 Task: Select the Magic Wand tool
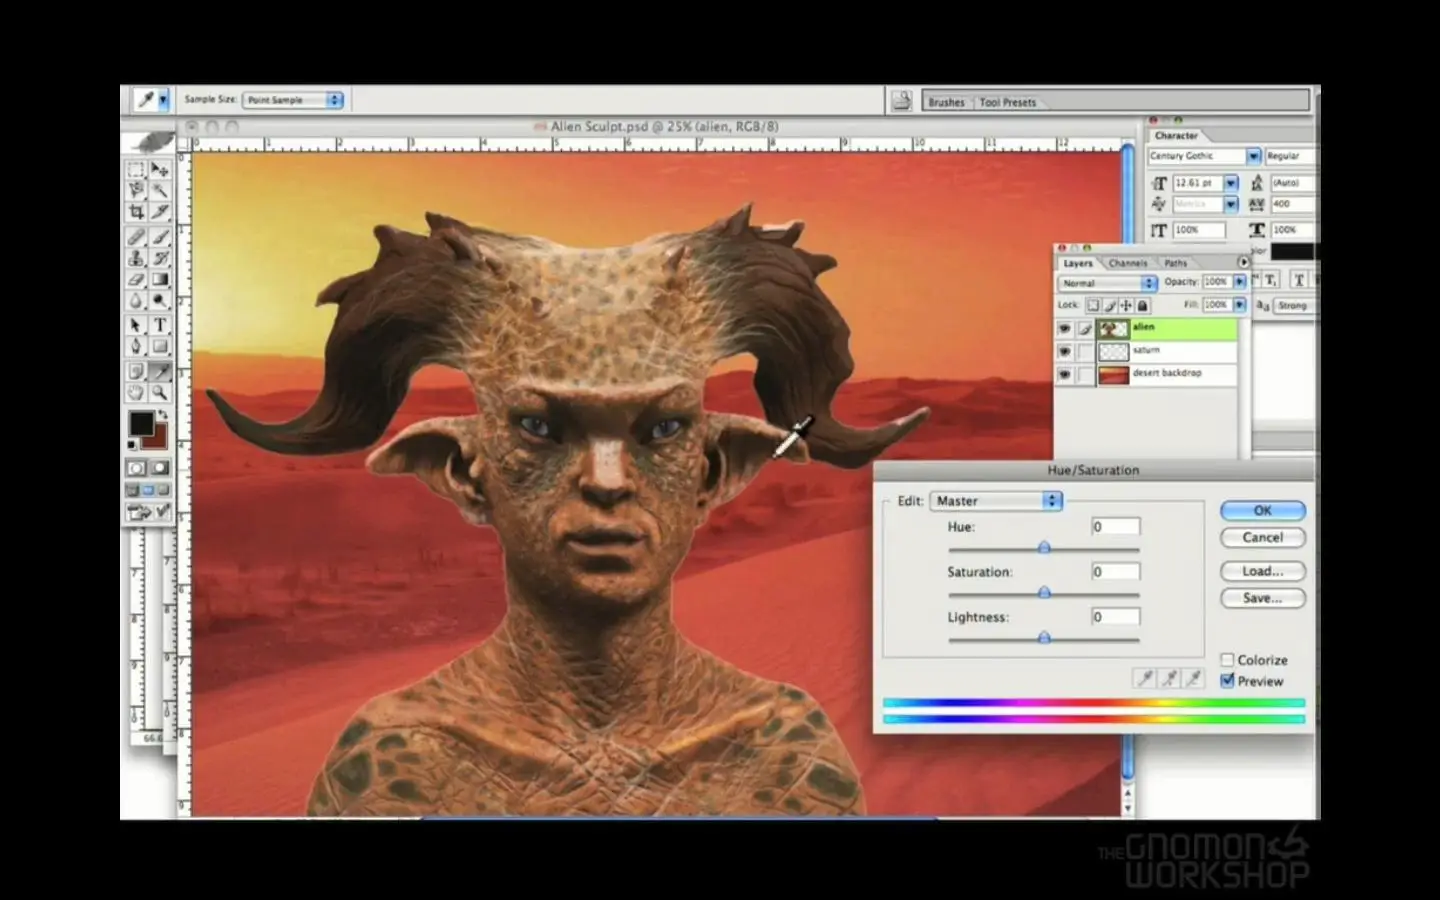coord(160,190)
